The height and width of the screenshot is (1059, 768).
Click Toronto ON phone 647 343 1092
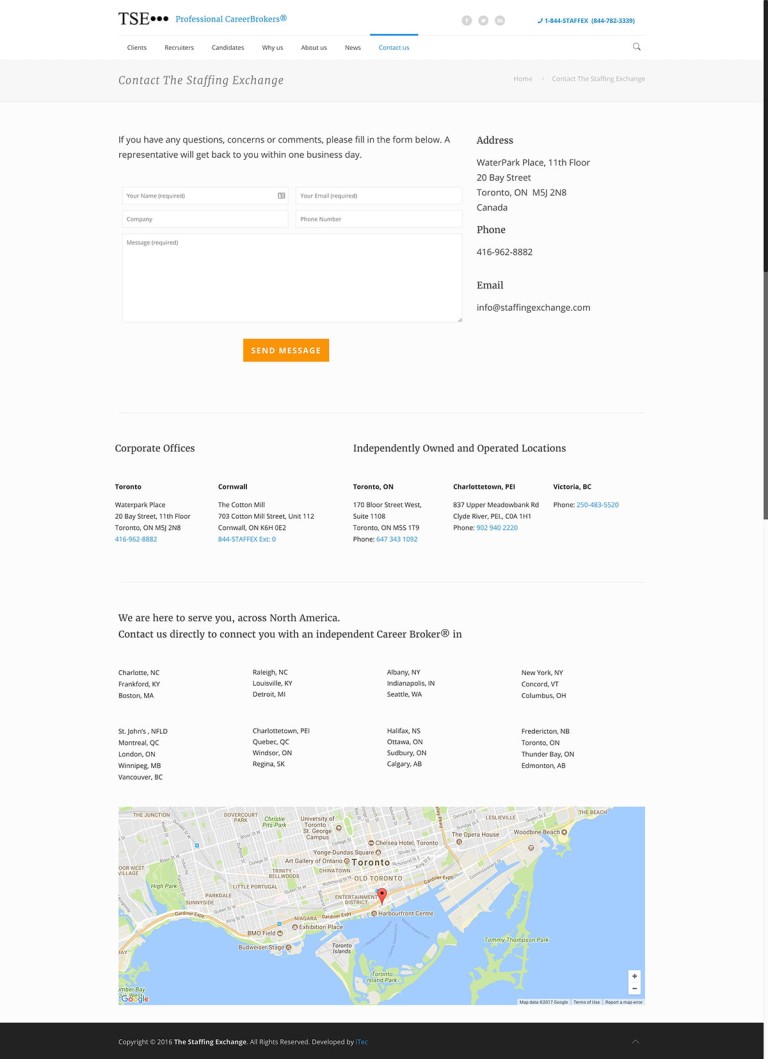pyautogui.click(x=396, y=539)
